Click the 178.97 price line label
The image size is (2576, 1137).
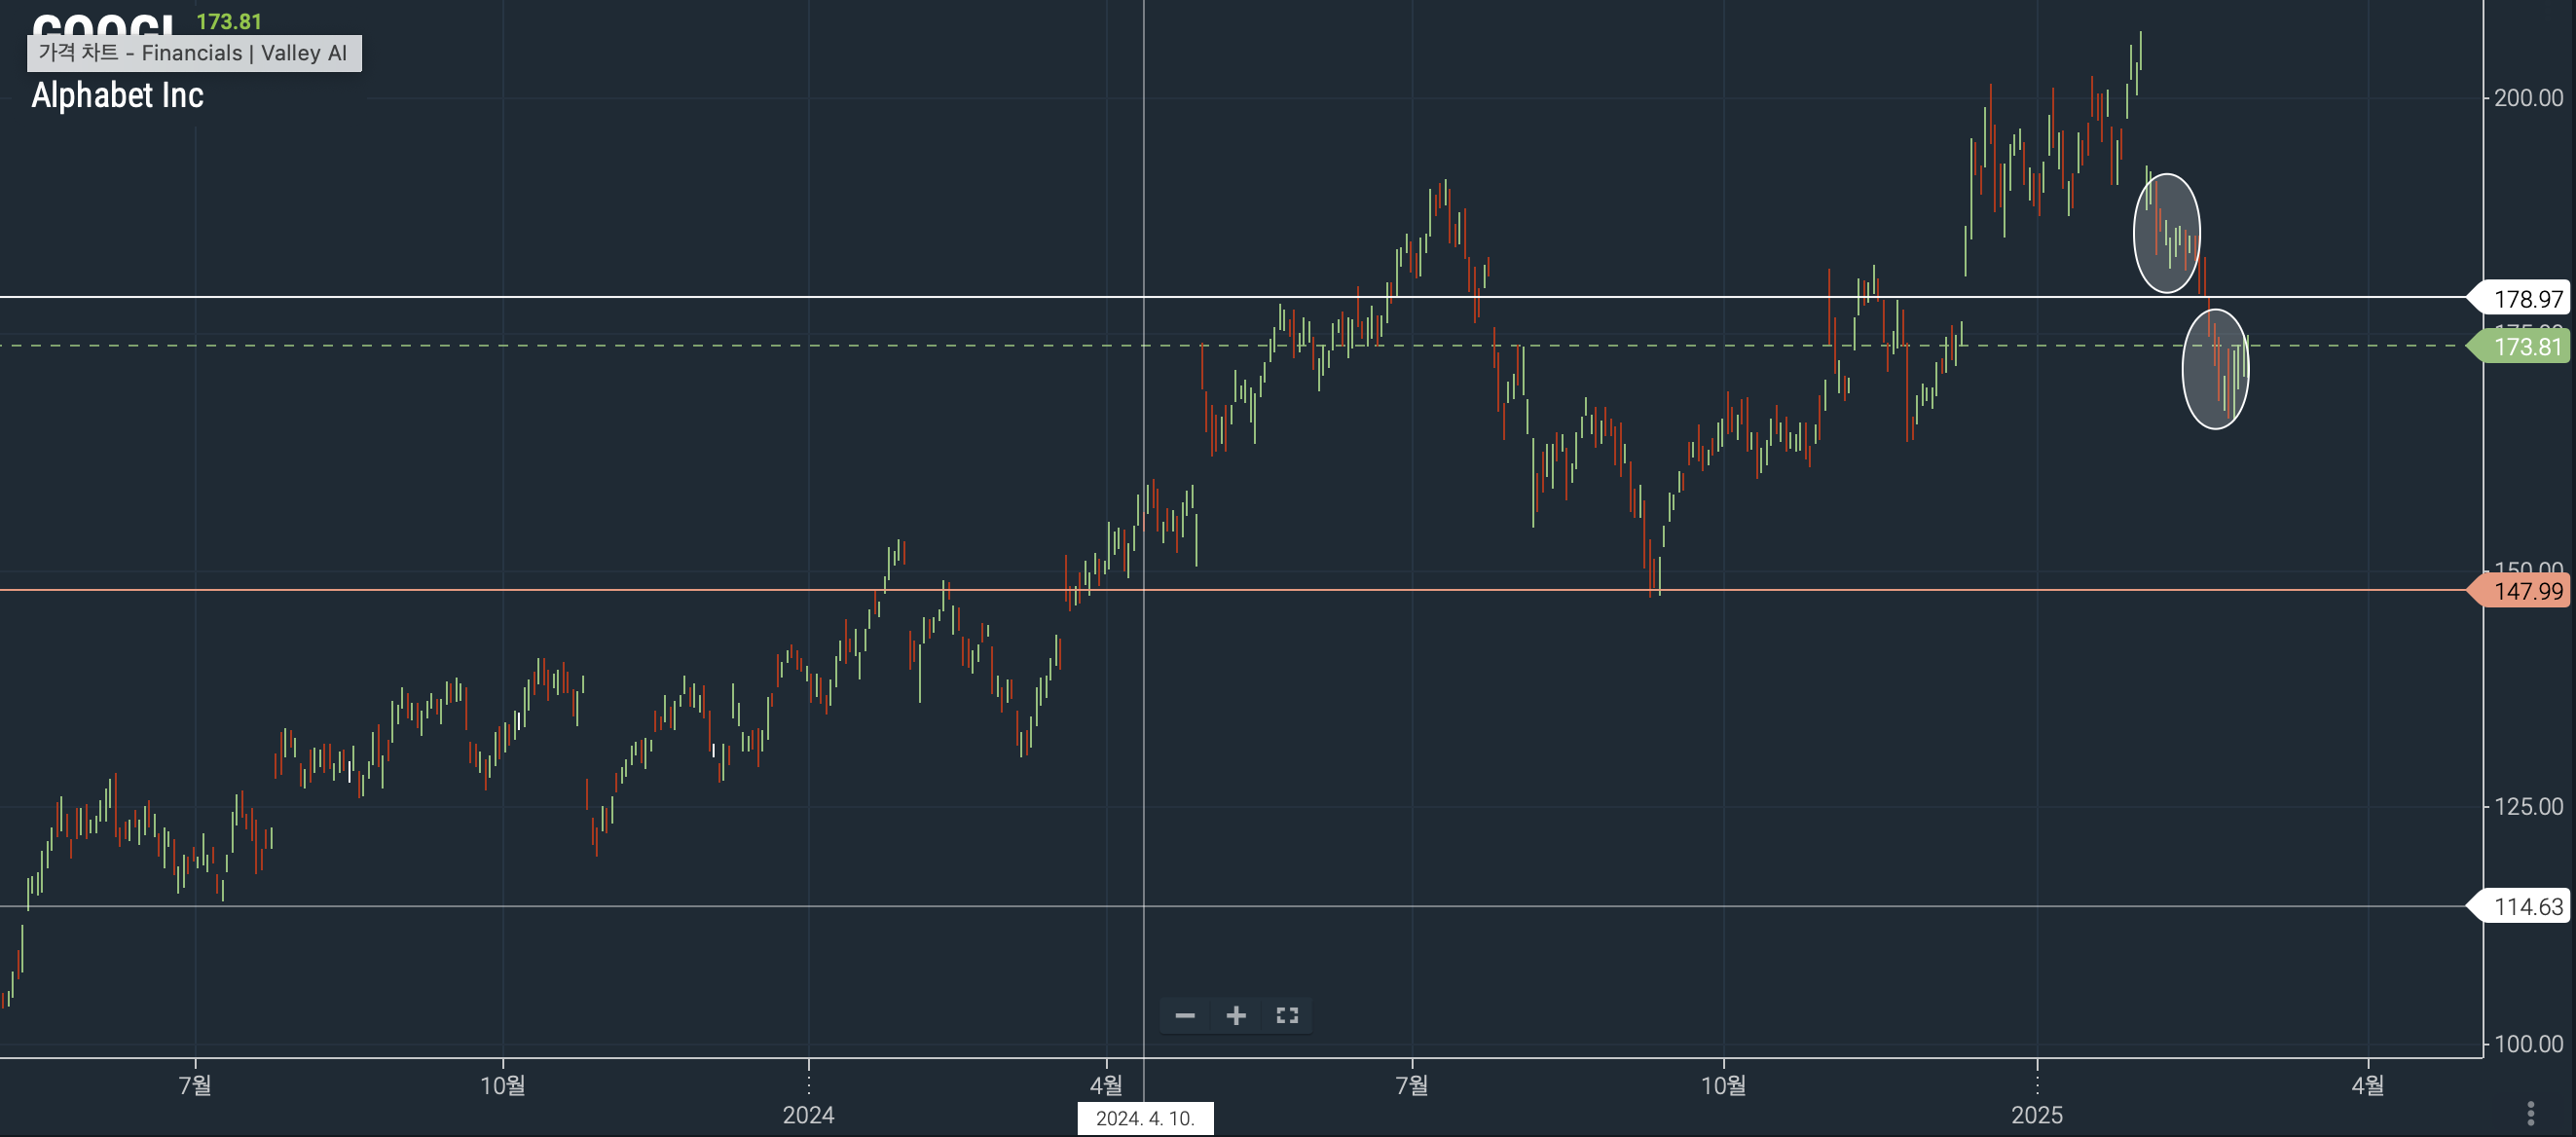(x=2526, y=299)
